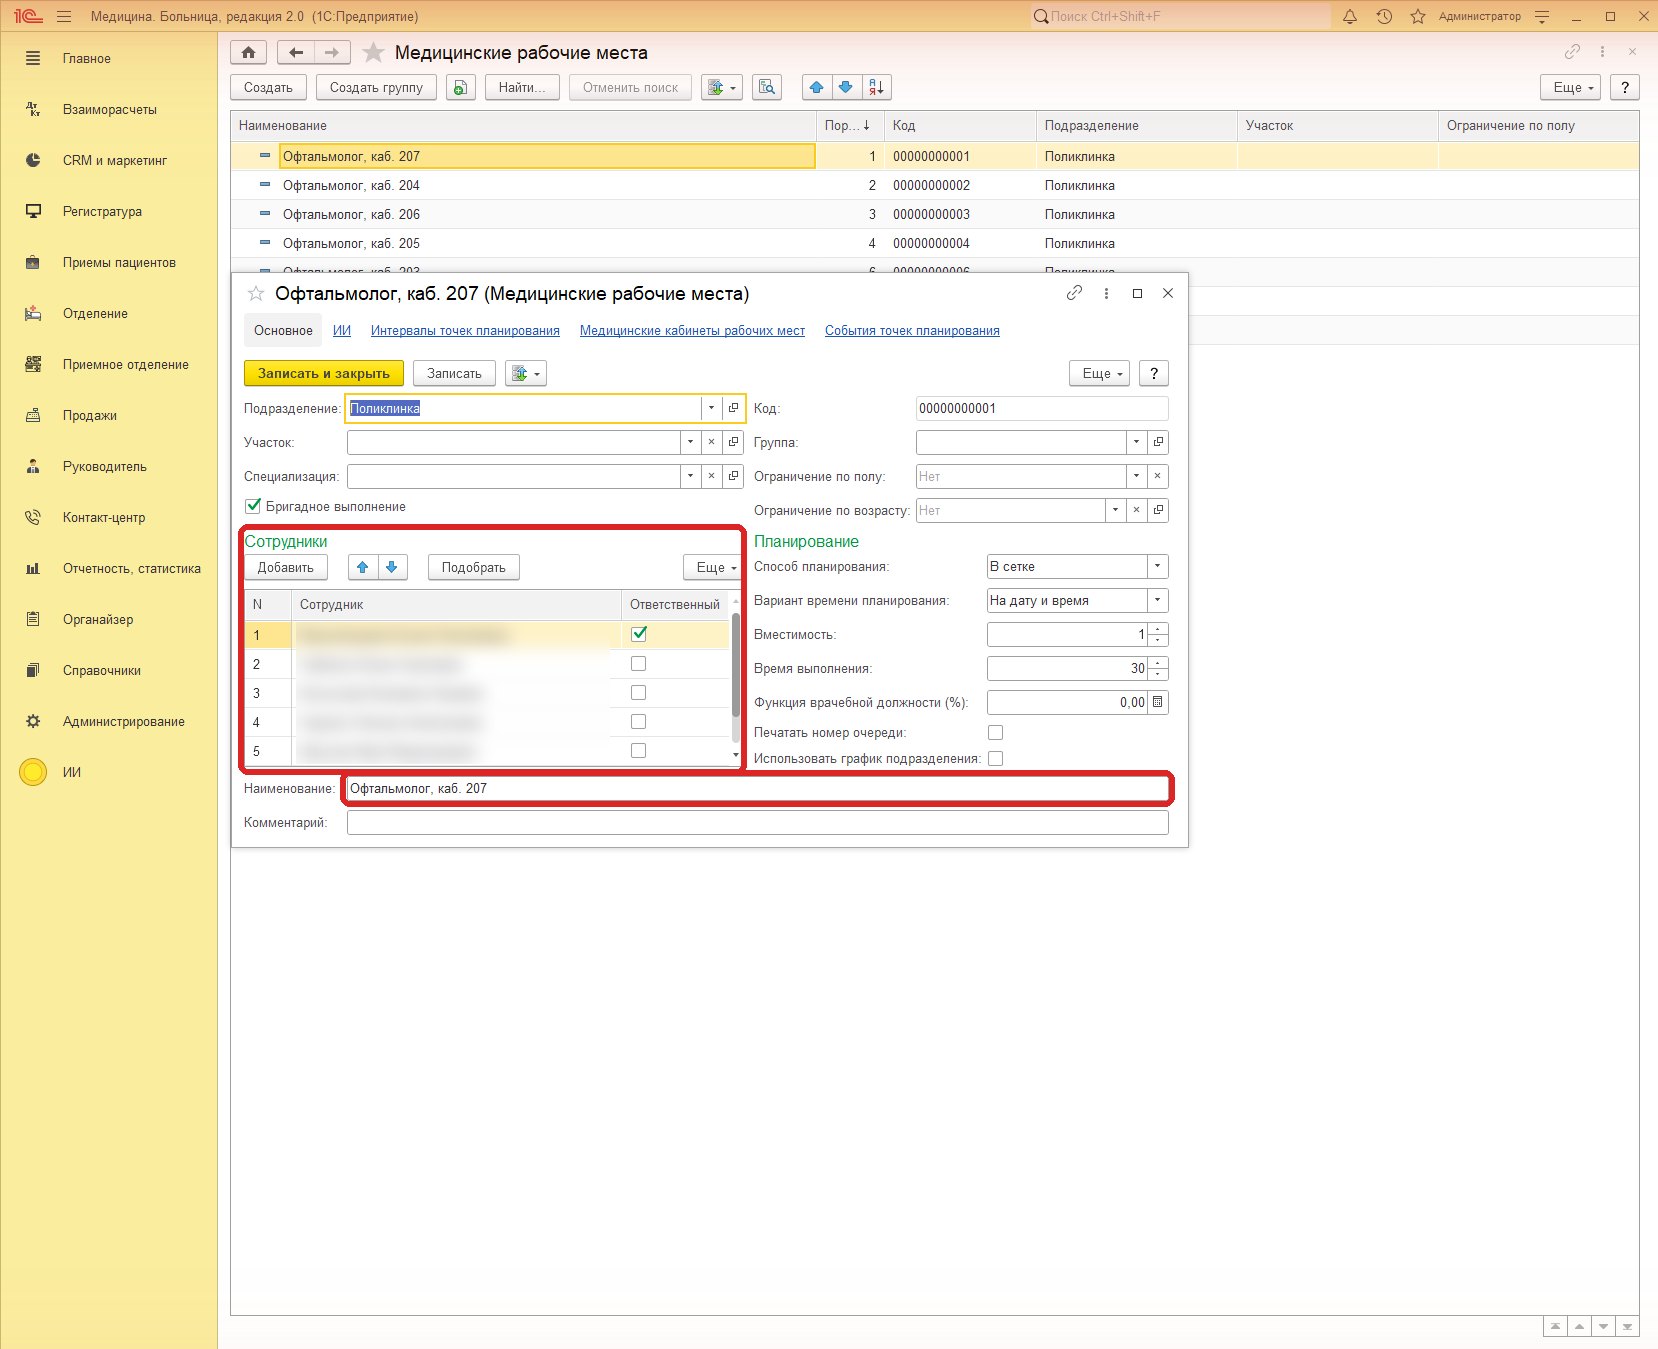Click the sort order icon in list toolbar
The image size is (1658, 1349).
tap(876, 88)
